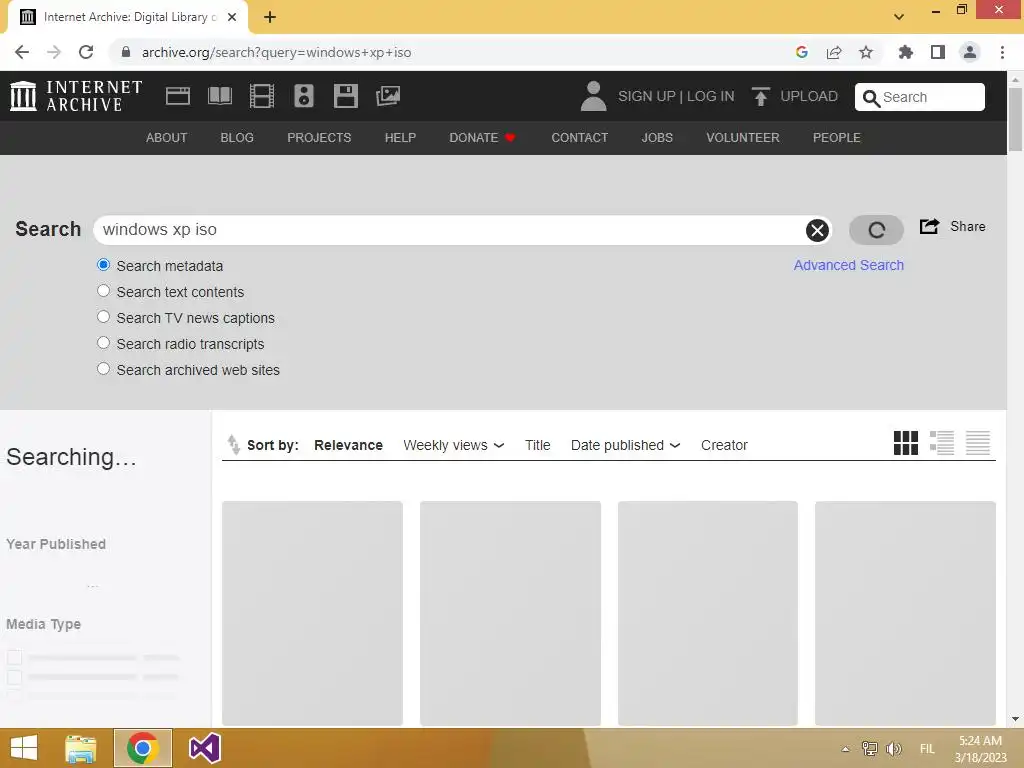
Task: Open the CONTACT menu item
Action: (x=579, y=138)
